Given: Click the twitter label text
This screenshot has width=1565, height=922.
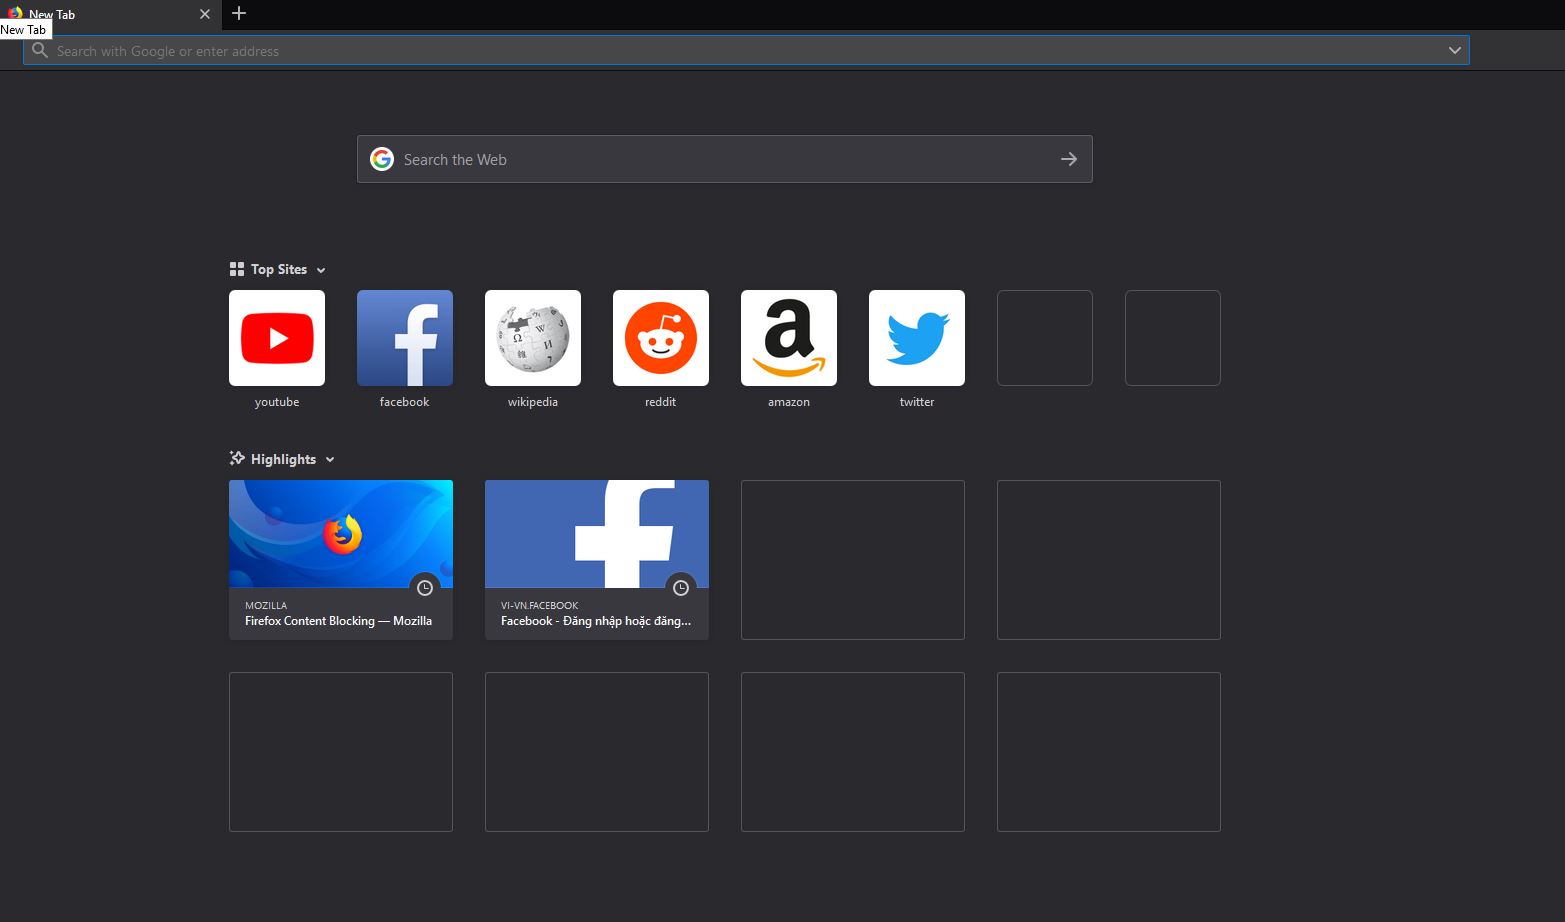Looking at the screenshot, I should 917,402.
